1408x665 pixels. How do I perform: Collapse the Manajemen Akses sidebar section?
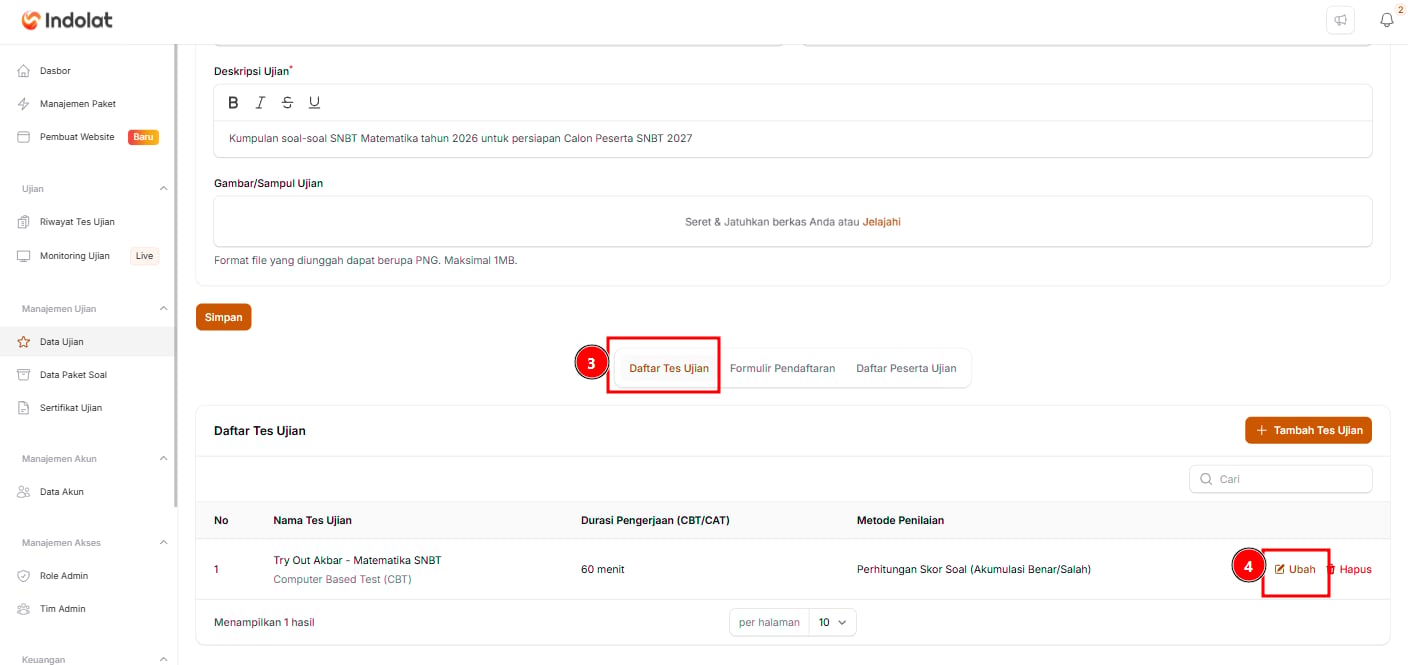[164, 543]
